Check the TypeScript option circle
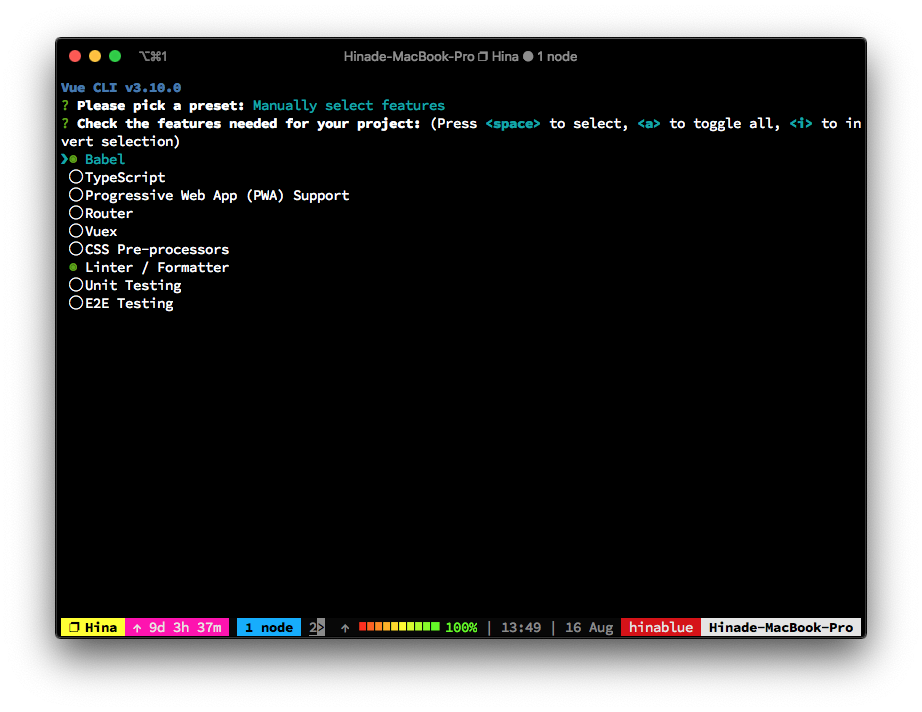Screen dimensions: 922x712 click(x=75, y=176)
